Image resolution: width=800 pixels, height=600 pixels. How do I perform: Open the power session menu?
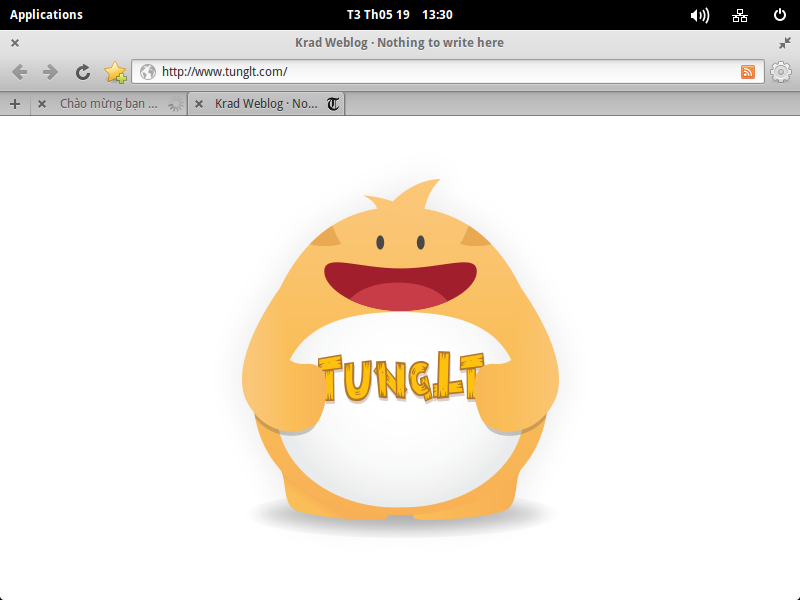click(780, 15)
